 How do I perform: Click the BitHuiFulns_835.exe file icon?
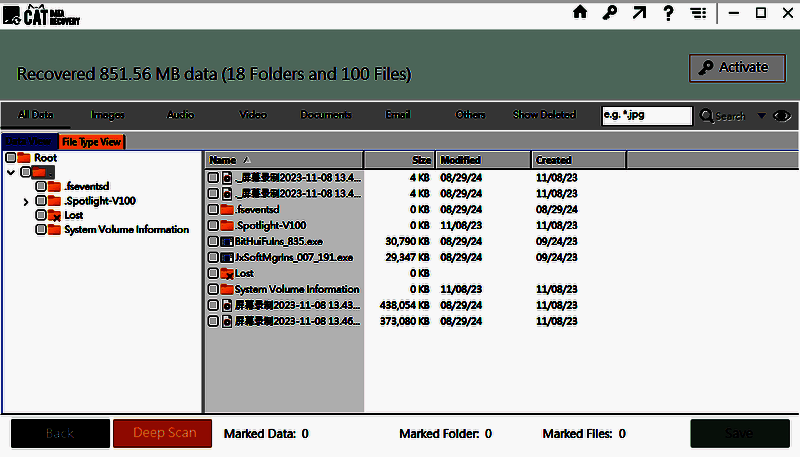tap(226, 241)
